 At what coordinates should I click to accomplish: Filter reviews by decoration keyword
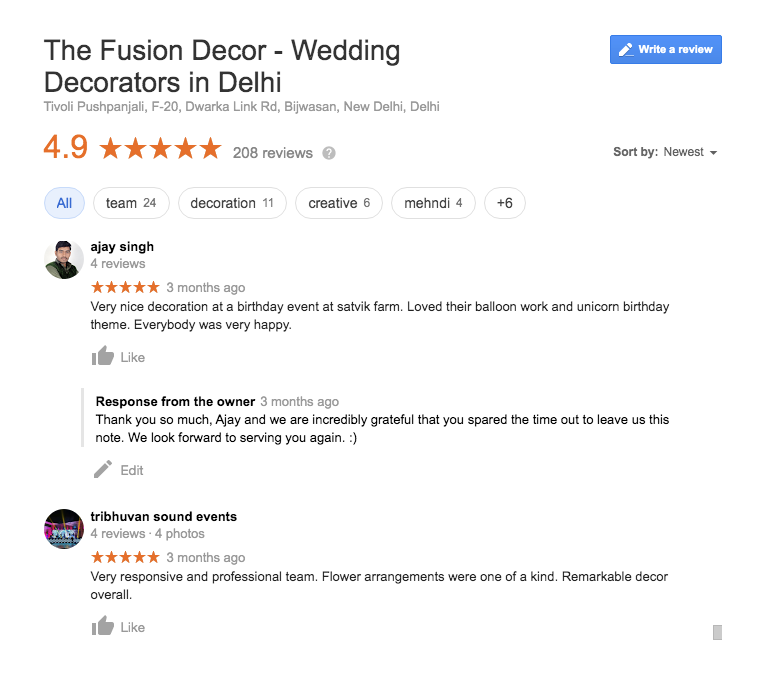(x=232, y=203)
